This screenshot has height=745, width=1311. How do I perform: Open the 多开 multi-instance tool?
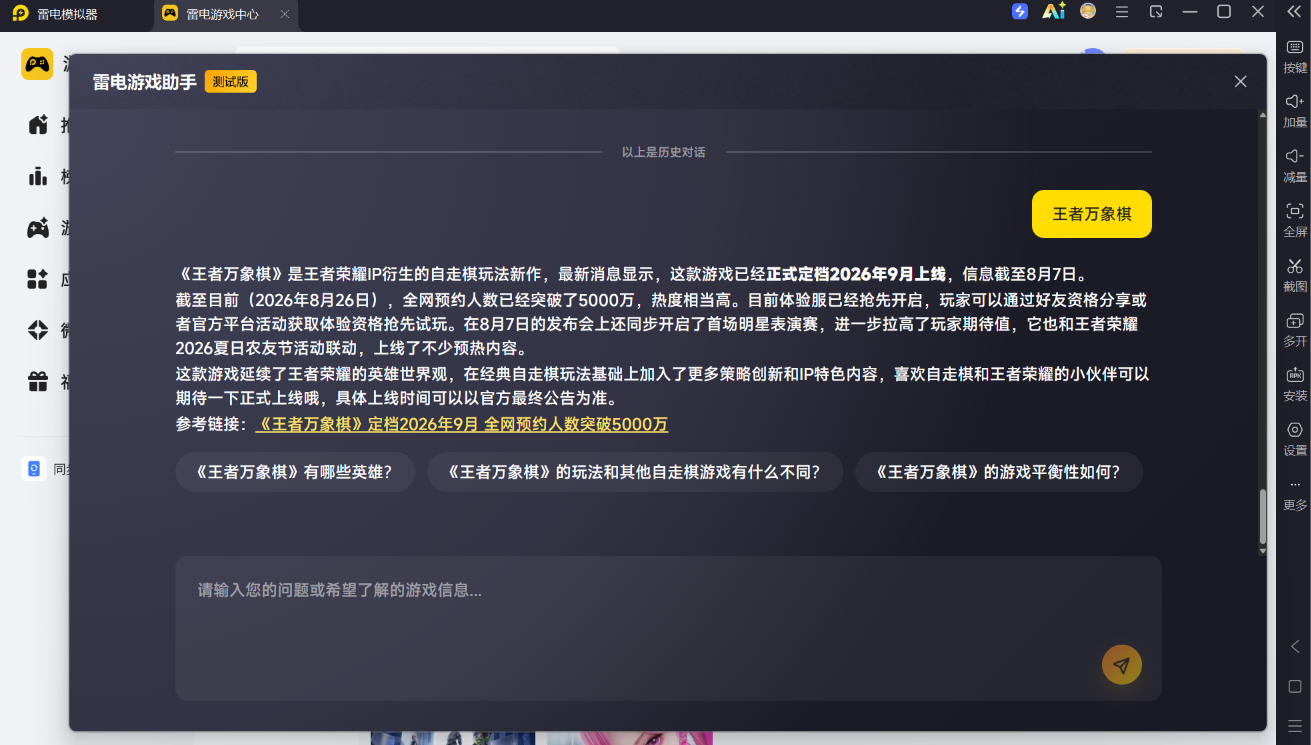(x=1295, y=330)
